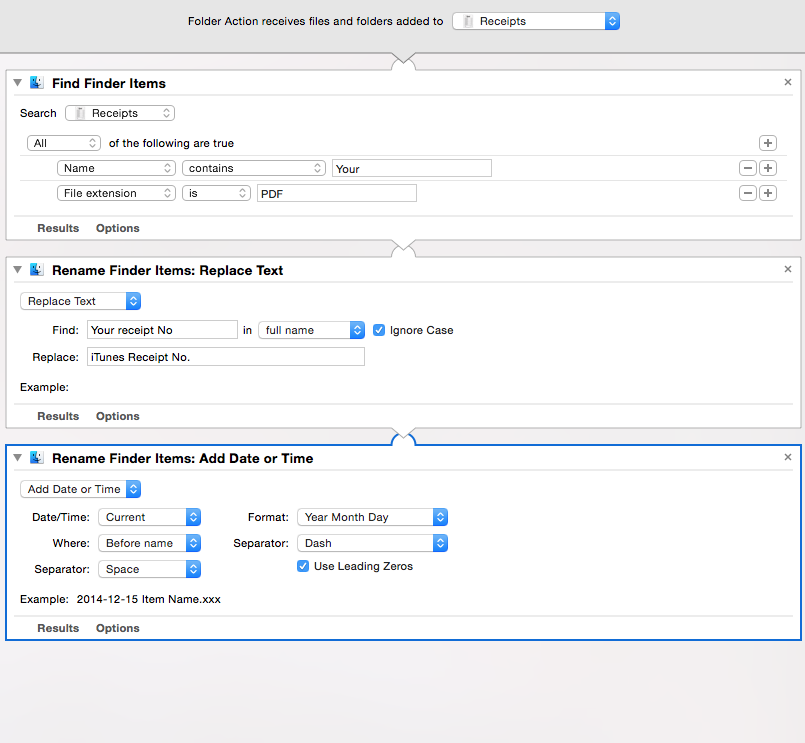The image size is (805, 743).
Task: Show Options of Add Date or Time
Action: pyautogui.click(x=118, y=628)
